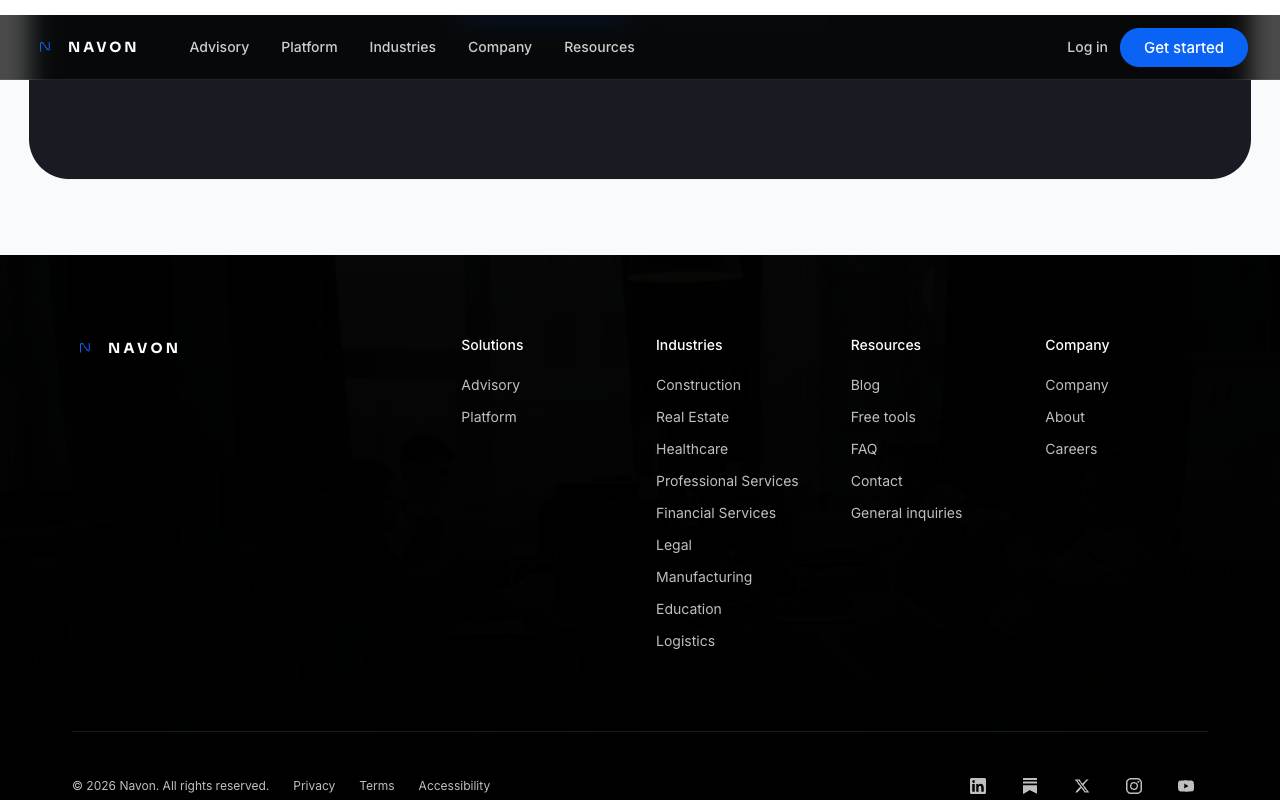
Task: Click the Log in link
Action: [1087, 47]
